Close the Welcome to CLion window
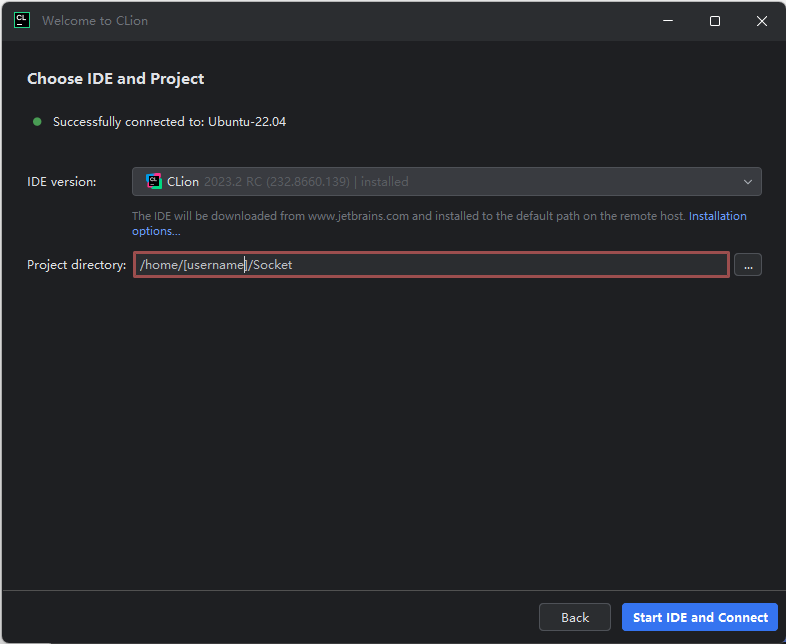This screenshot has height=644, width=786. point(762,21)
